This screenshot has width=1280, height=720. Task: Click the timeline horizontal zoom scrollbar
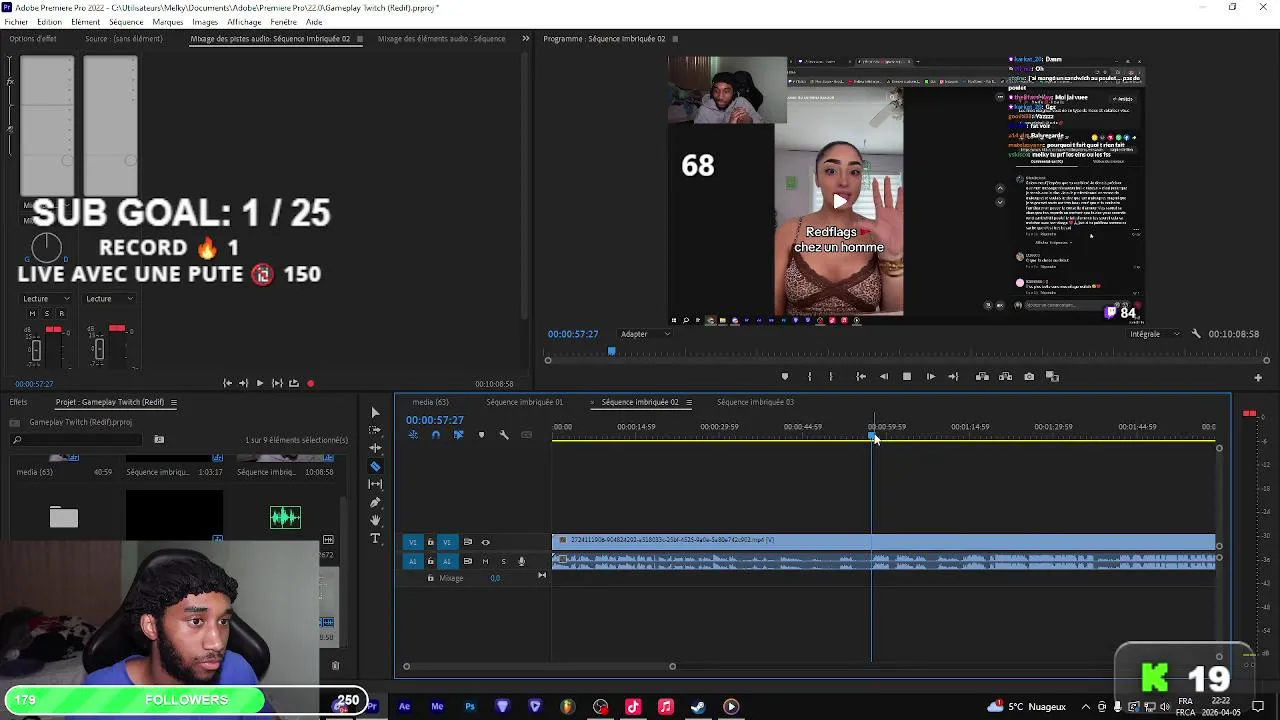coord(539,666)
